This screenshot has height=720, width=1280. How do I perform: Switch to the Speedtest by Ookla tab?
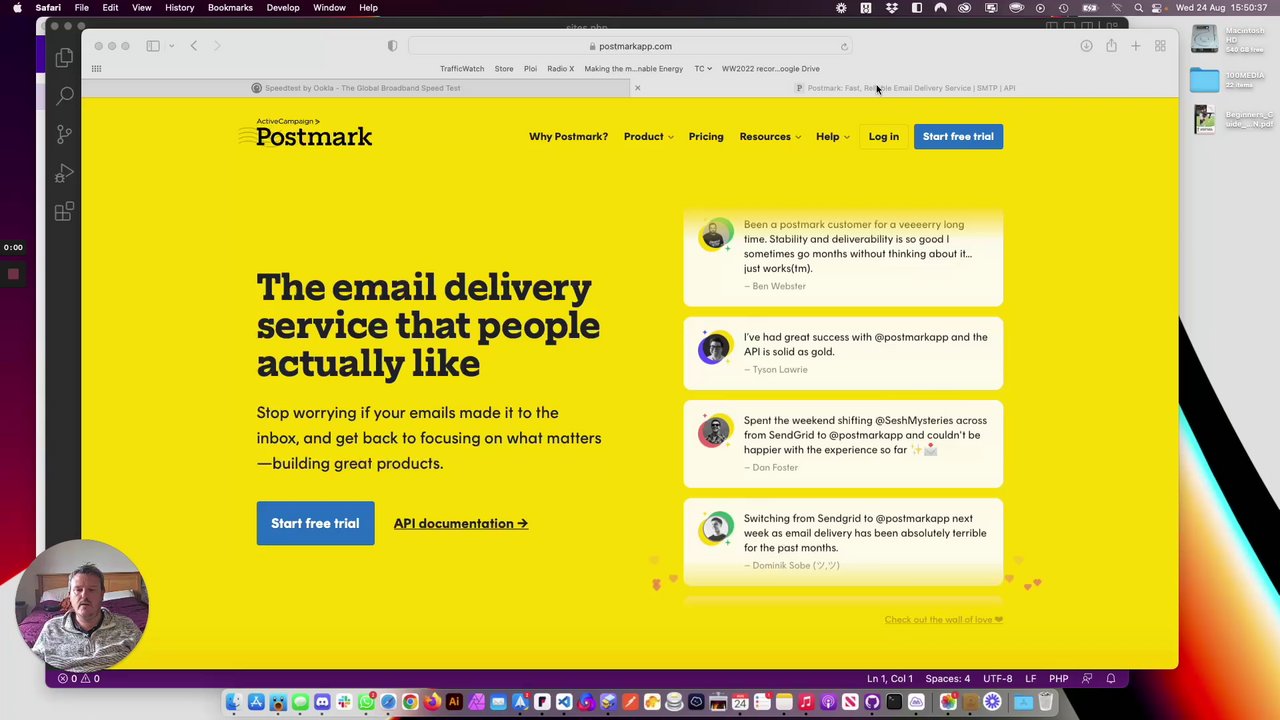[356, 88]
